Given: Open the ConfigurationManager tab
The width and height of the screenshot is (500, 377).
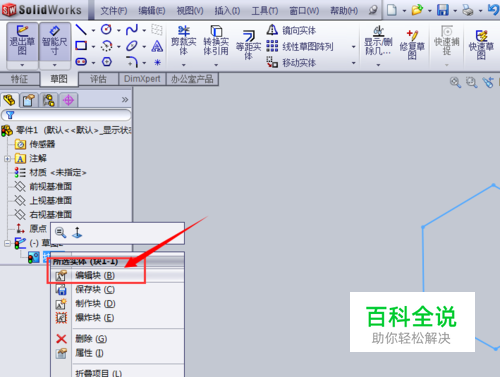Looking at the screenshot, I should coord(49,100).
